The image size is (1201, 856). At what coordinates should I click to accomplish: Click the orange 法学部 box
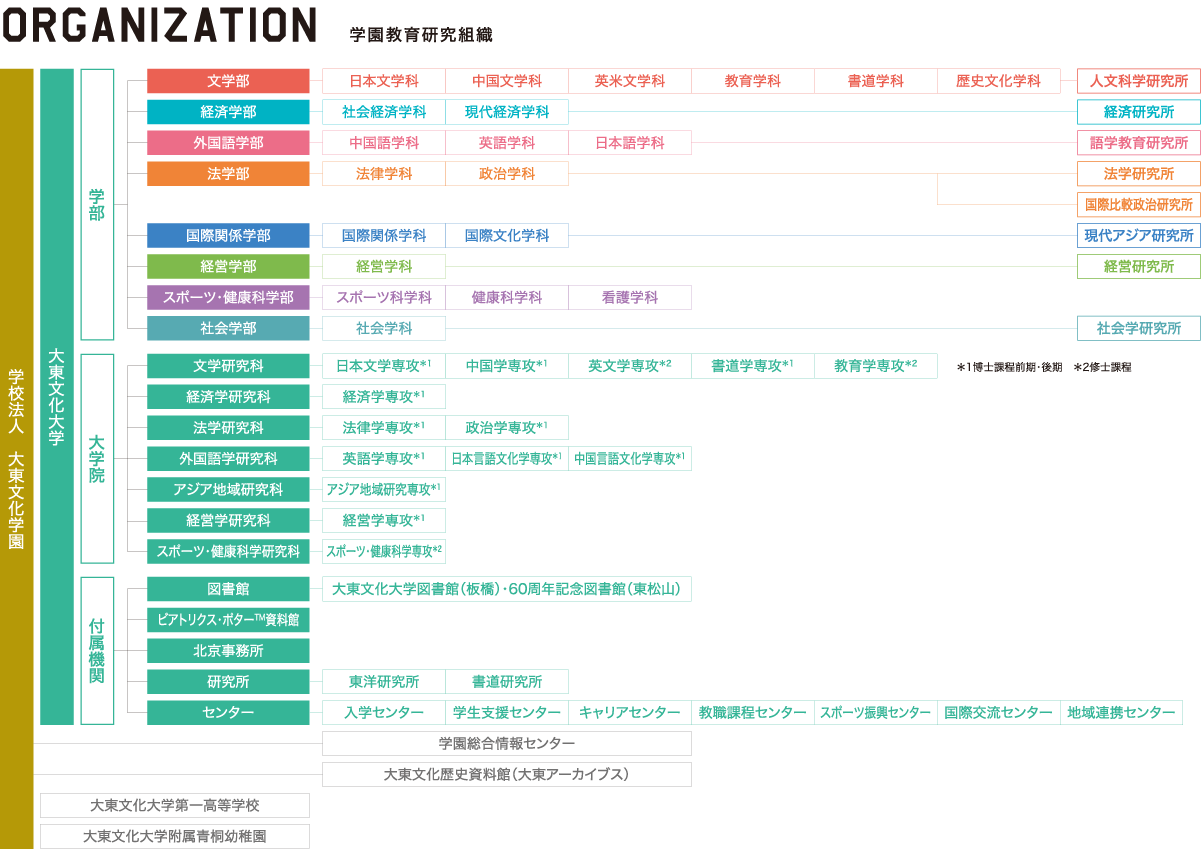(228, 174)
